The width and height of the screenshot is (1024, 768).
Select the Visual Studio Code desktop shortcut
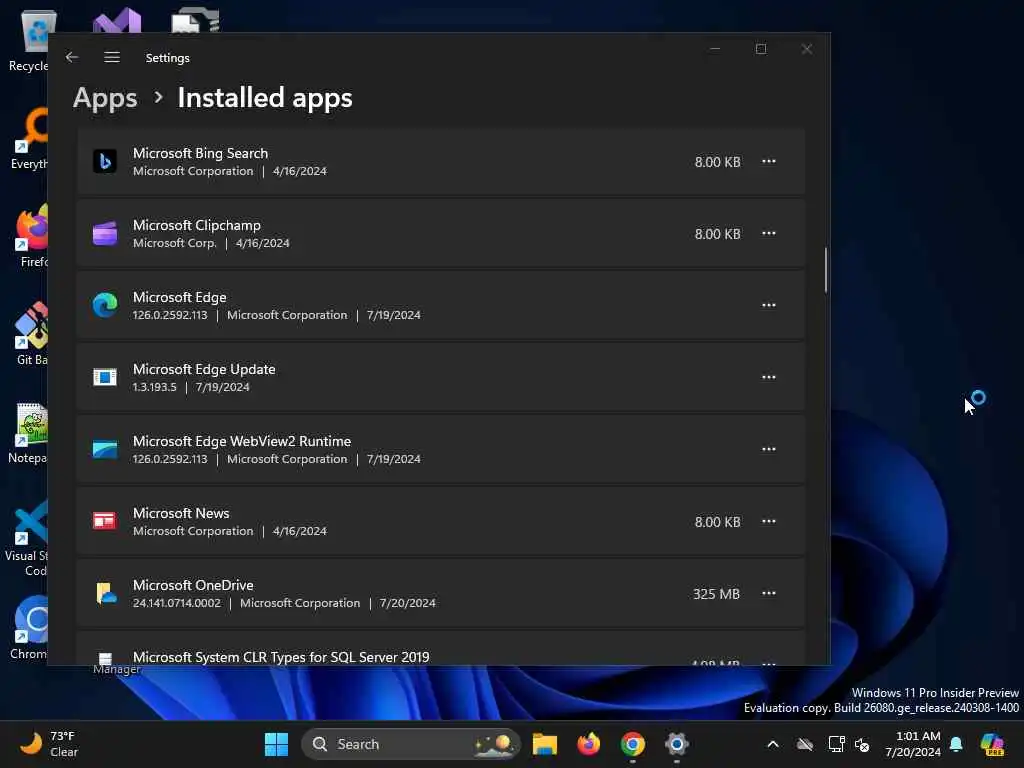pyautogui.click(x=27, y=538)
